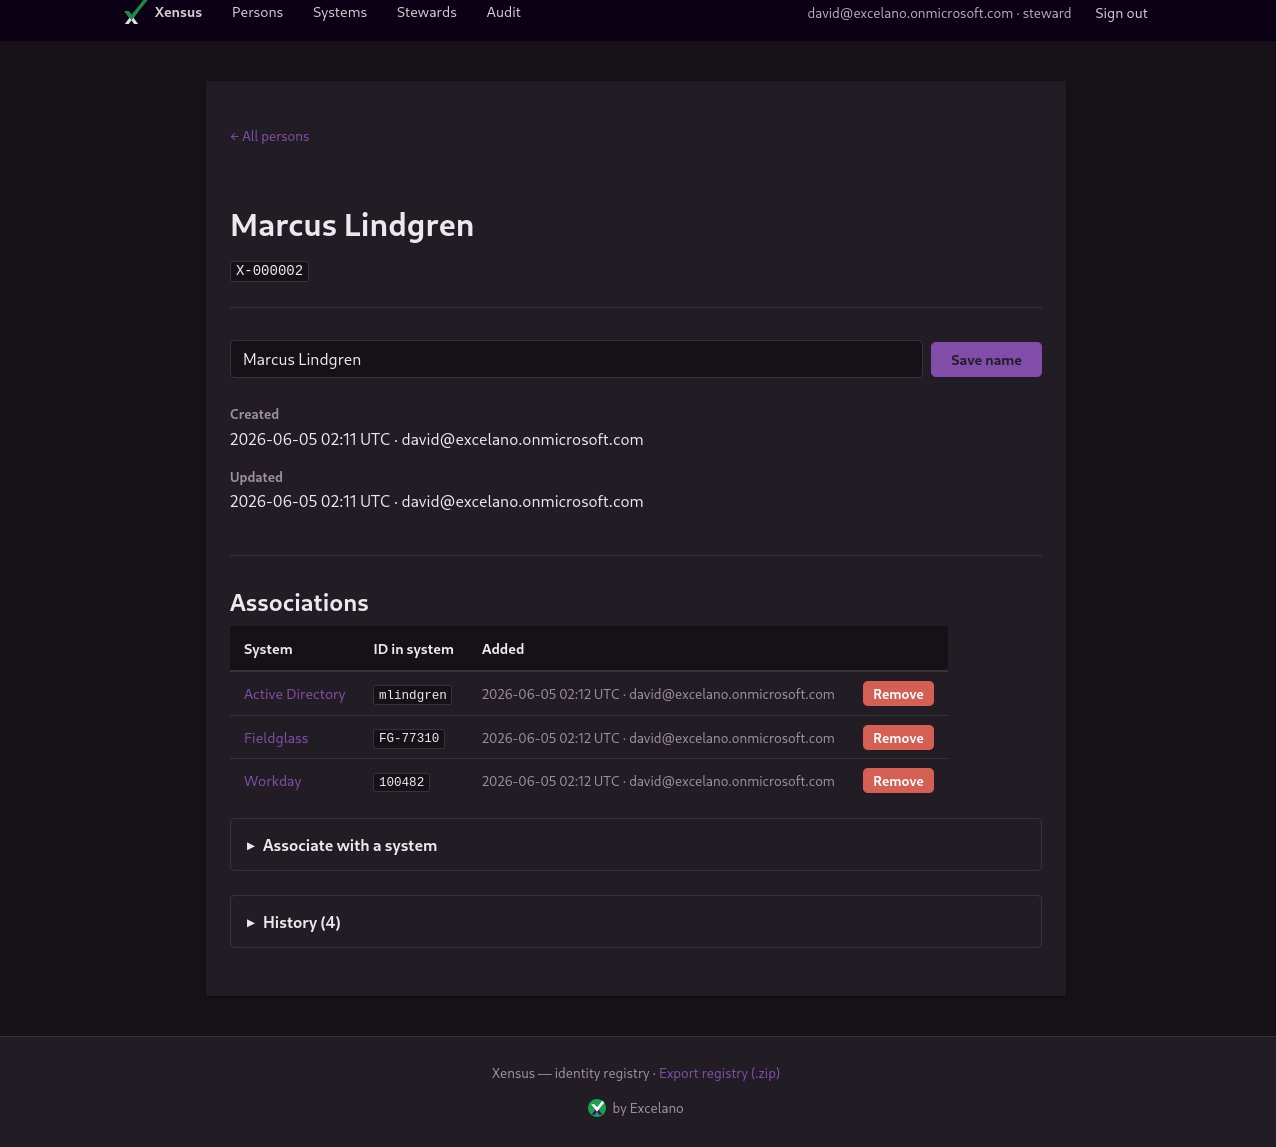The image size is (1276, 1147).
Task: Open the Fieldglass system link
Action: (276, 738)
